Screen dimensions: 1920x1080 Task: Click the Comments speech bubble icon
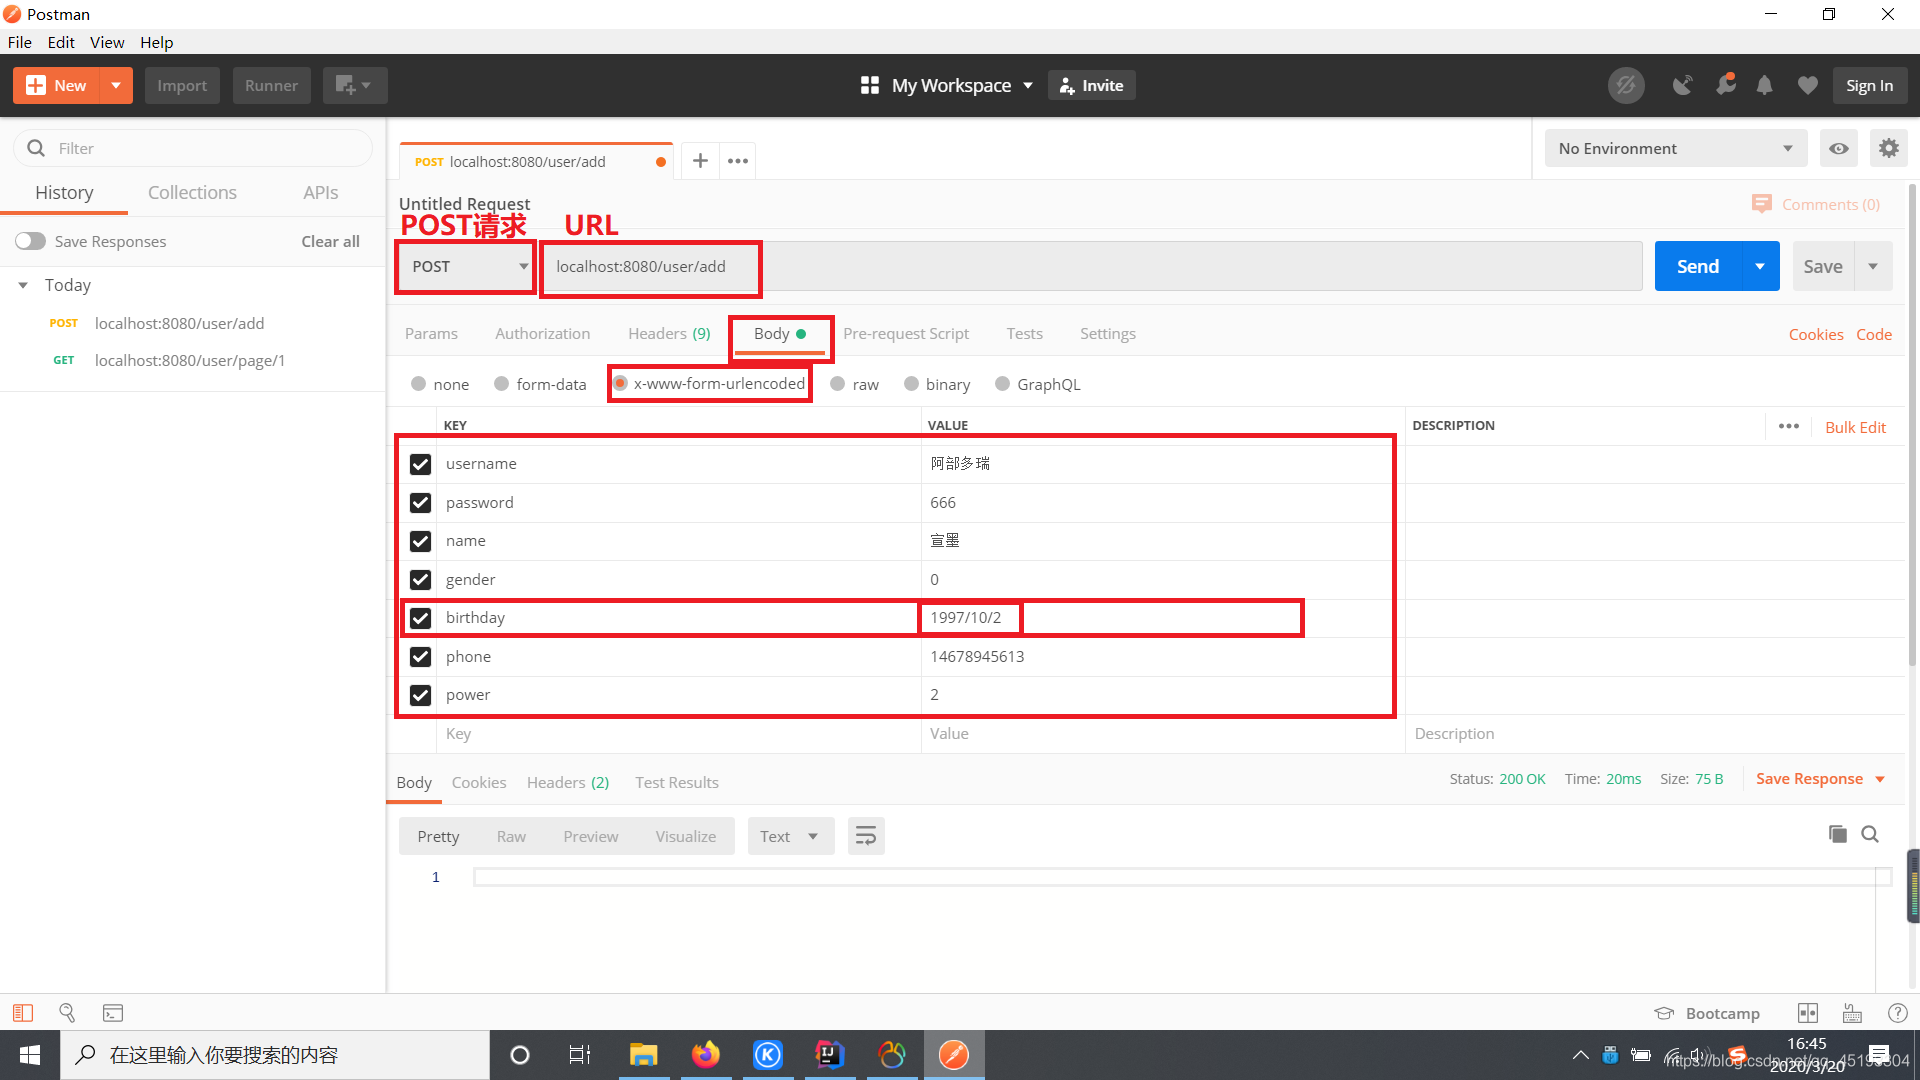click(1761, 204)
